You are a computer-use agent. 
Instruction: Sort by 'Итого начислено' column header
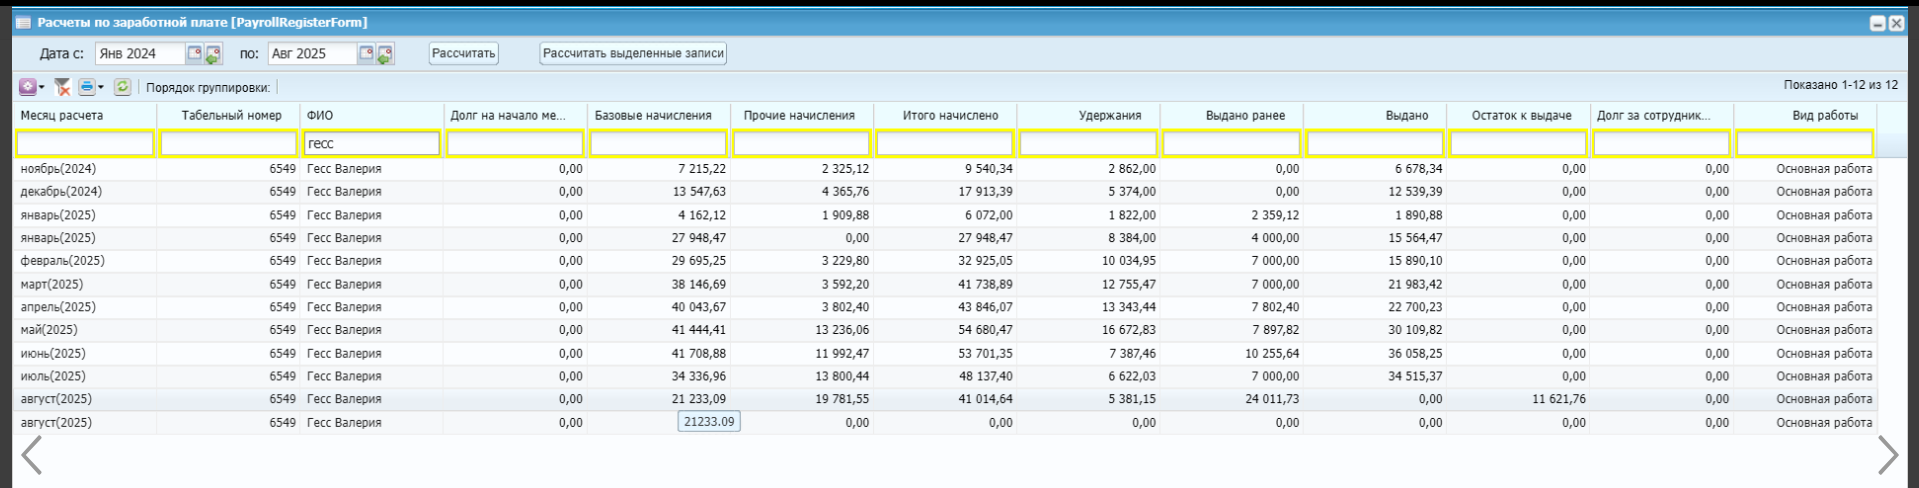[x=945, y=116]
